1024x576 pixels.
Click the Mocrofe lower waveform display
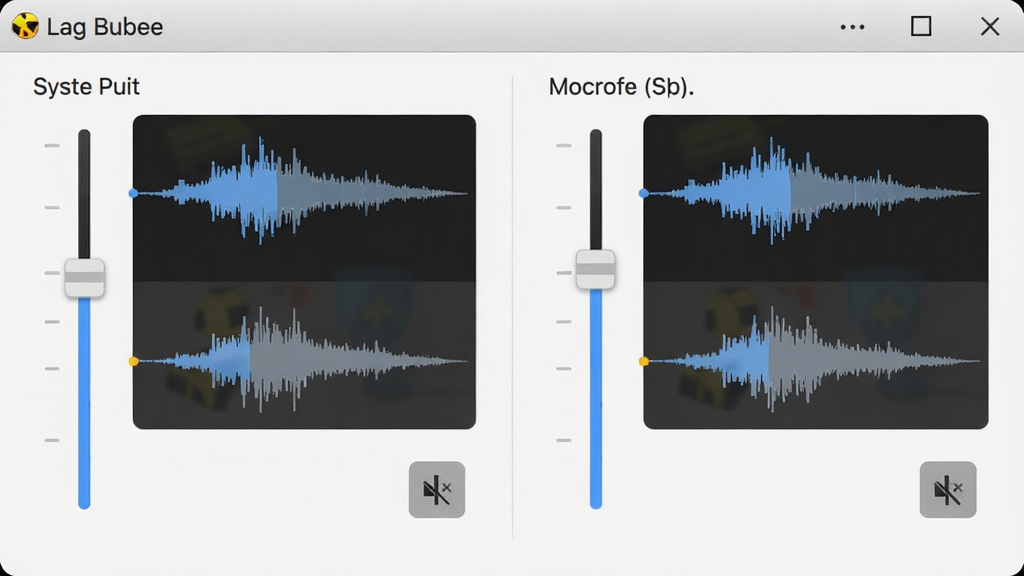click(816, 355)
